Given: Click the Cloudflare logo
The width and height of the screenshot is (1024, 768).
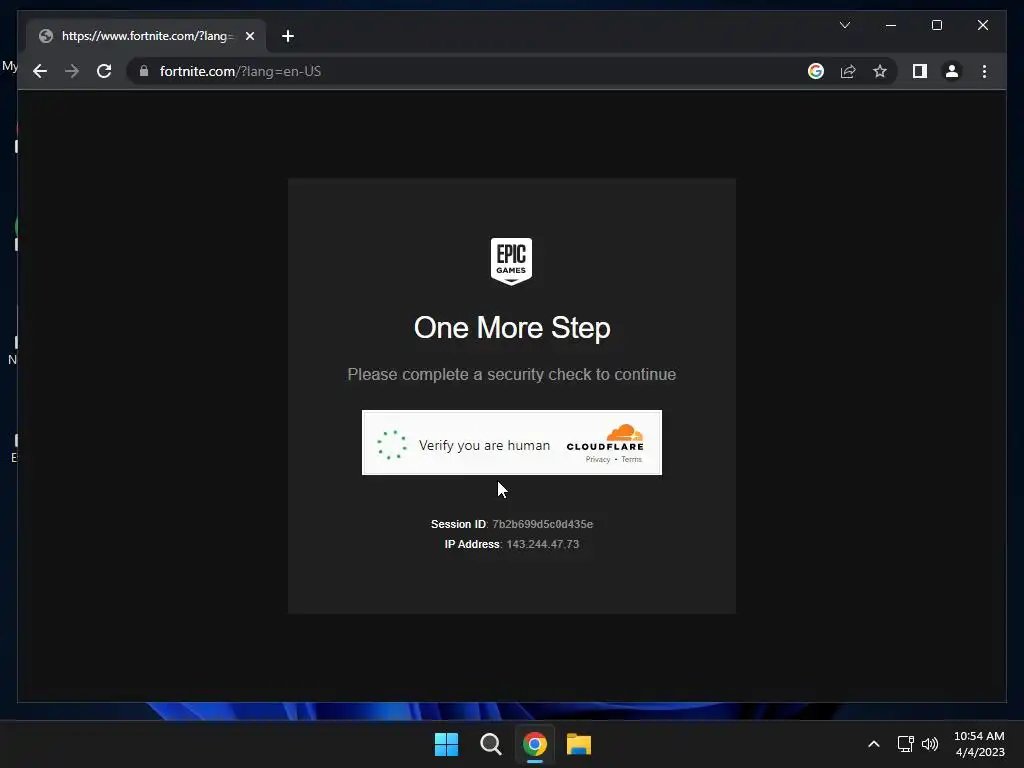Looking at the screenshot, I should 605,438.
